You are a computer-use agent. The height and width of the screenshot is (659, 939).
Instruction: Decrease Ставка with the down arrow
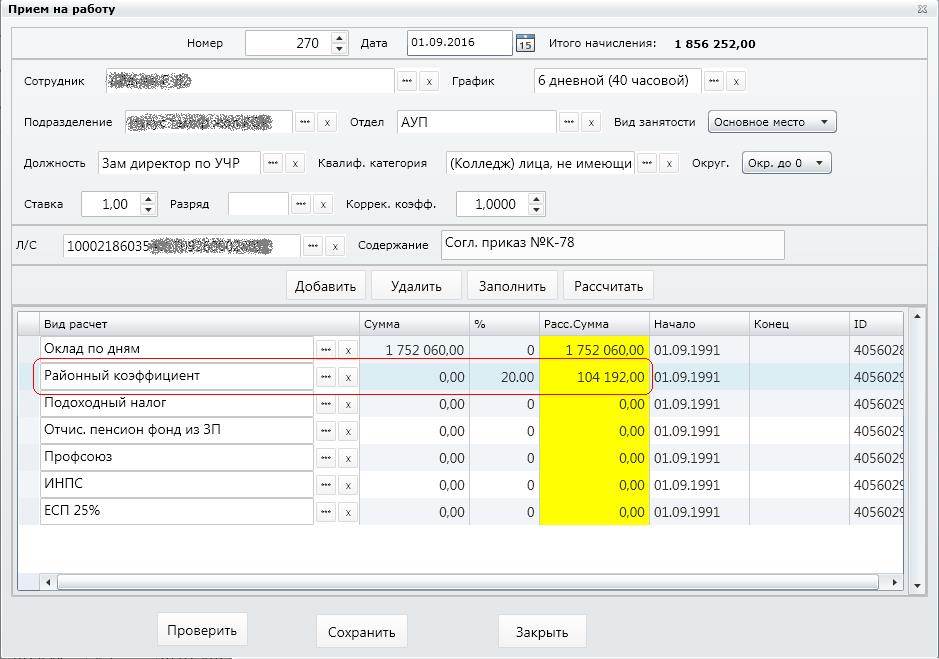pyautogui.click(x=149, y=210)
